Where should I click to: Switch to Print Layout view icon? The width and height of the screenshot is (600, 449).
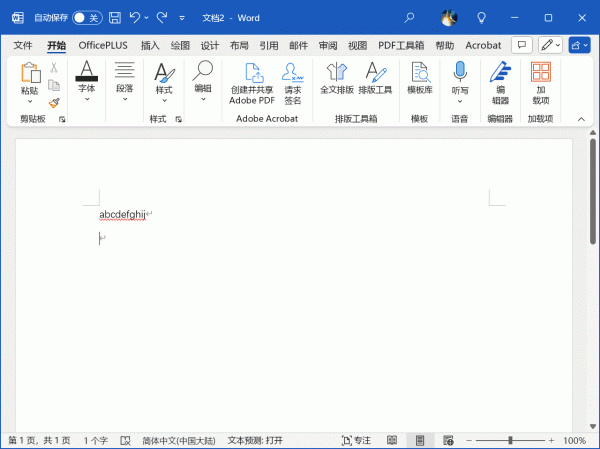[x=420, y=441]
